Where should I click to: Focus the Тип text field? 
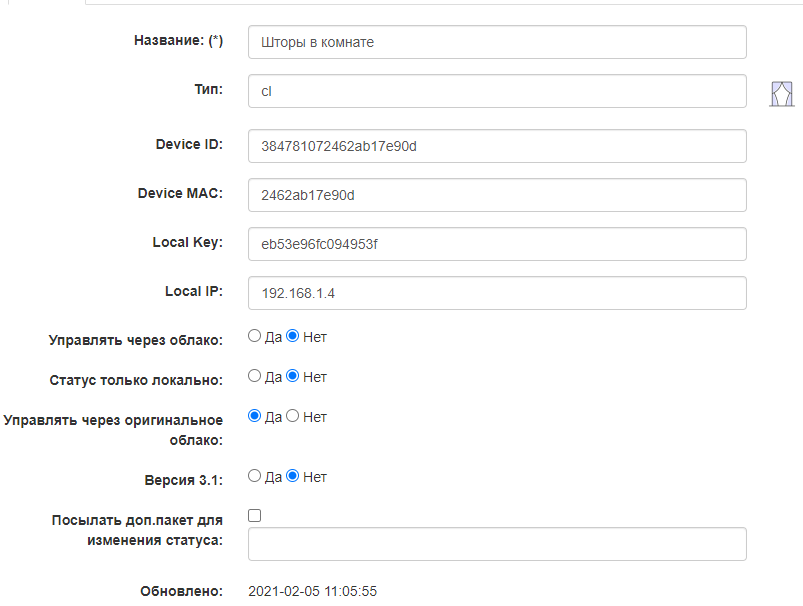[x=497, y=91]
